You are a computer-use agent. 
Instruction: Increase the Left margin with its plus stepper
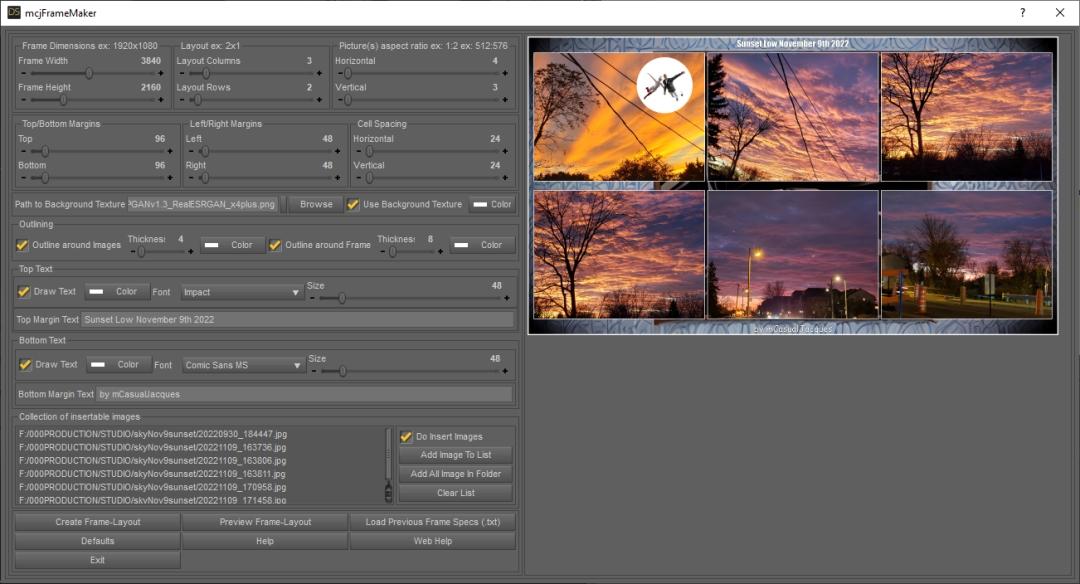pyautogui.click(x=337, y=151)
